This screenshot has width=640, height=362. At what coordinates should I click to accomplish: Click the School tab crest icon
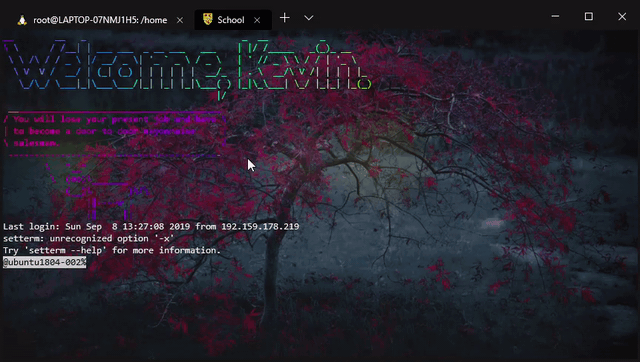coord(208,19)
